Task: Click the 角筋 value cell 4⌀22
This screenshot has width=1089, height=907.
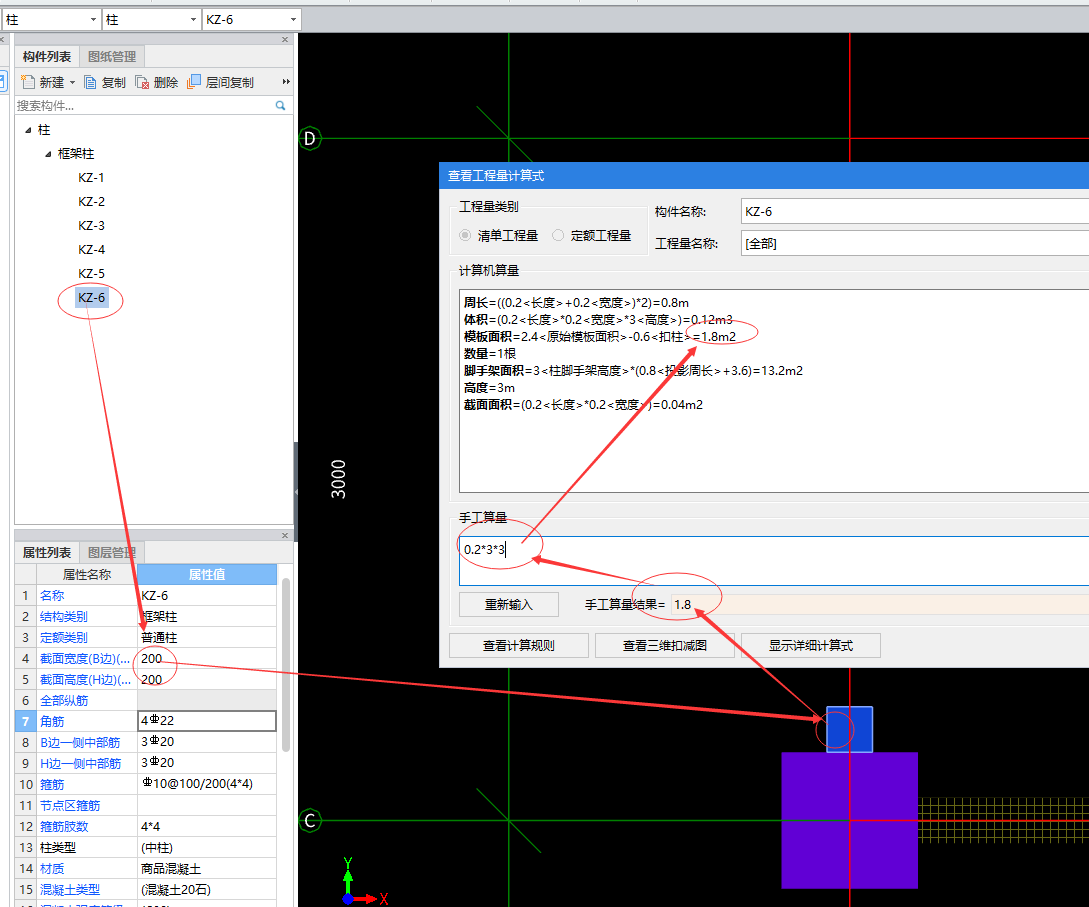Action: [x=207, y=721]
